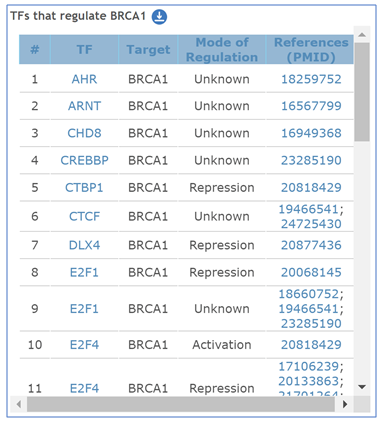Open the DLX4 TF link
383x424 pixels.
coord(84,245)
